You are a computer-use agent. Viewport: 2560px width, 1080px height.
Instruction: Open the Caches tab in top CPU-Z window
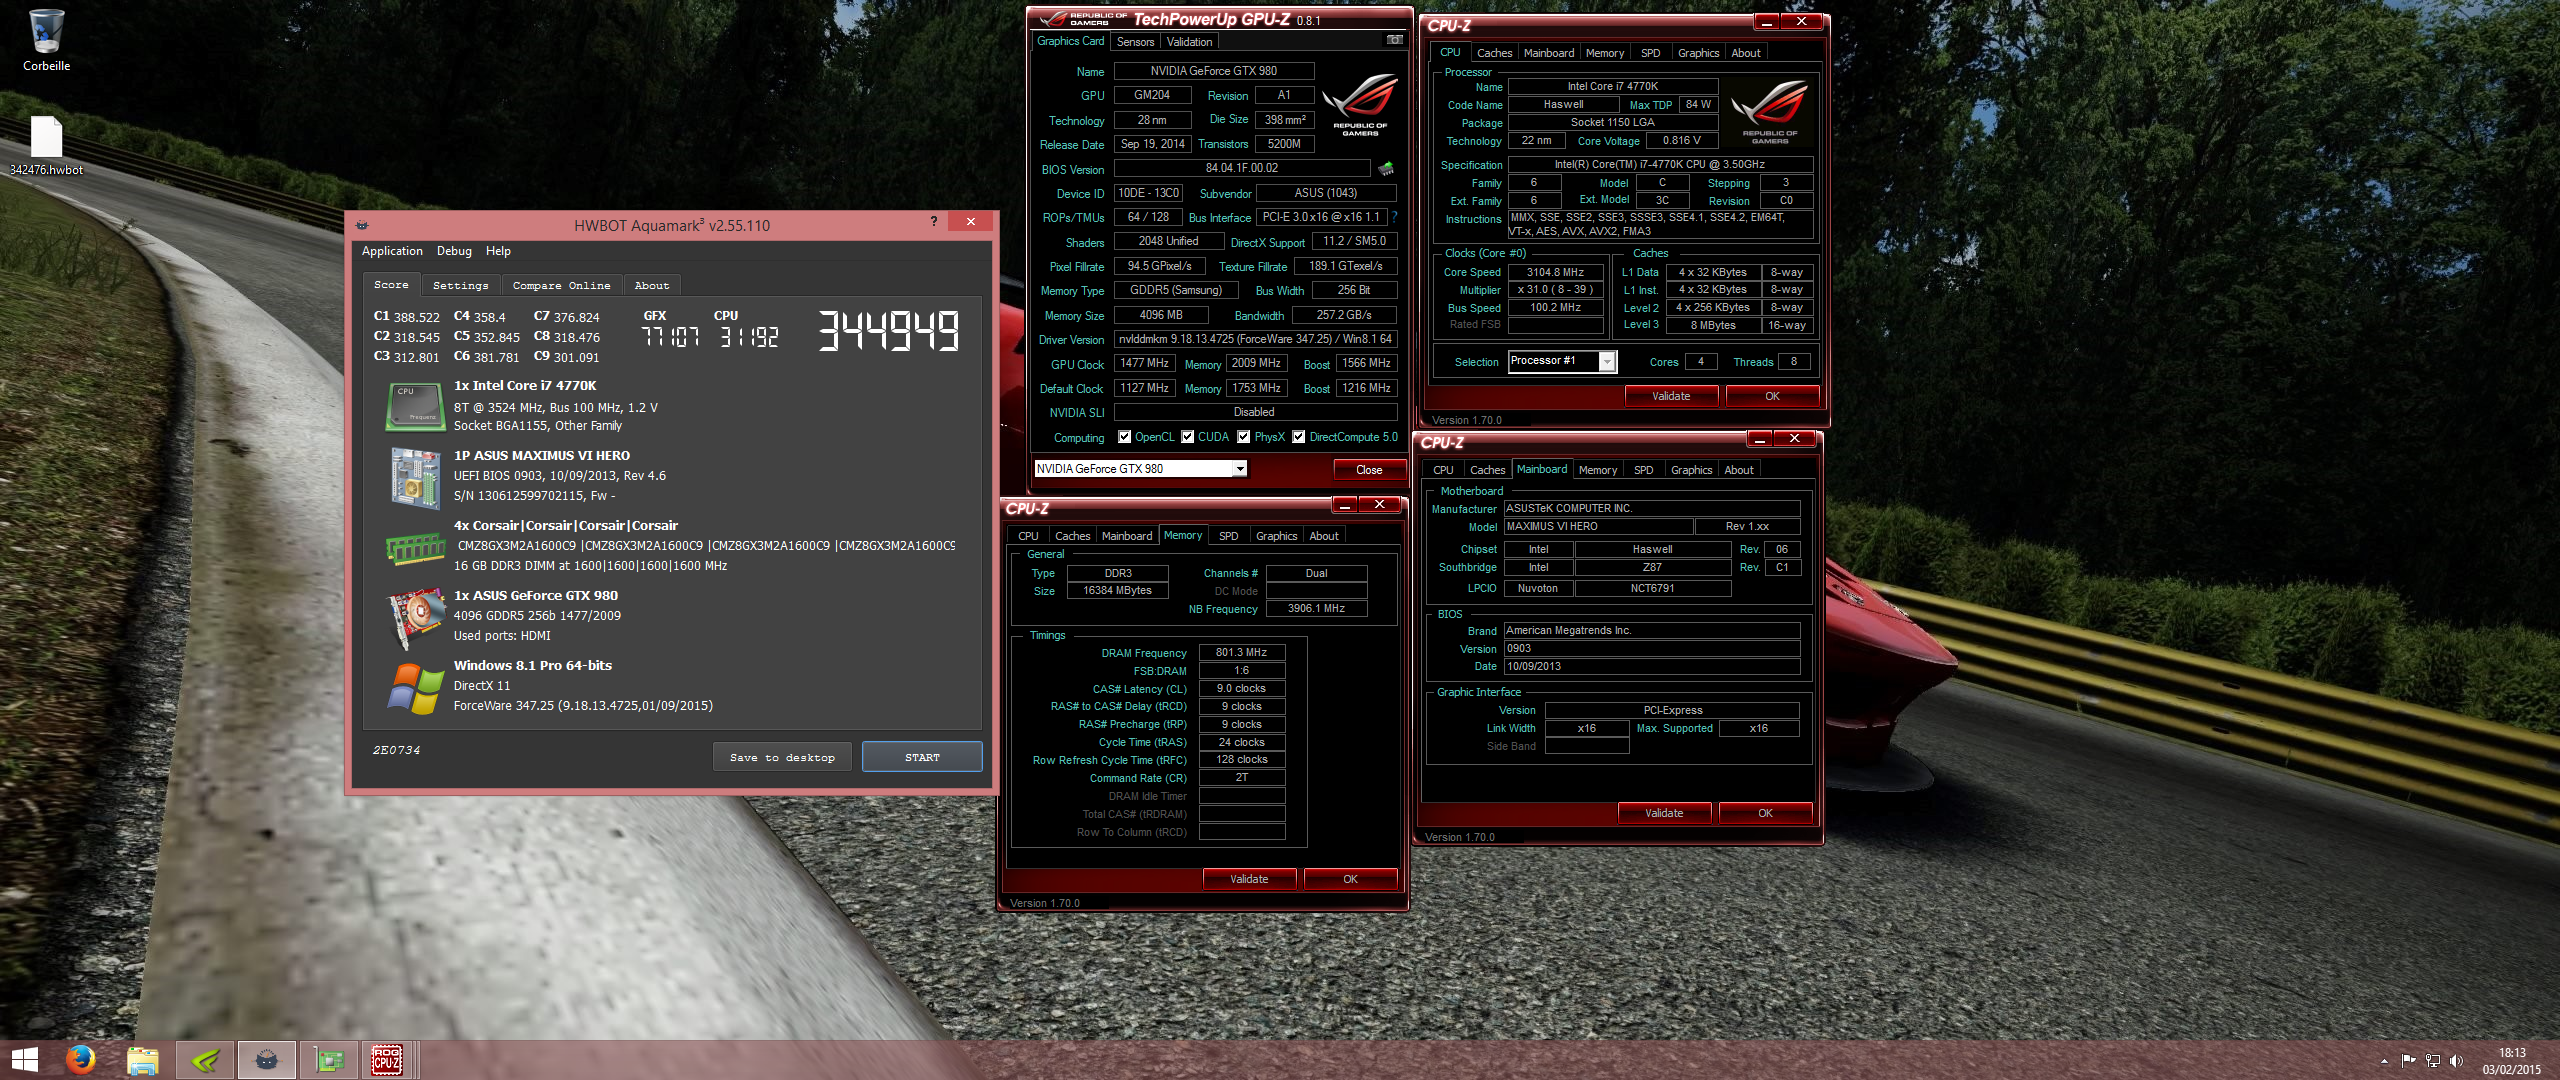1494,53
